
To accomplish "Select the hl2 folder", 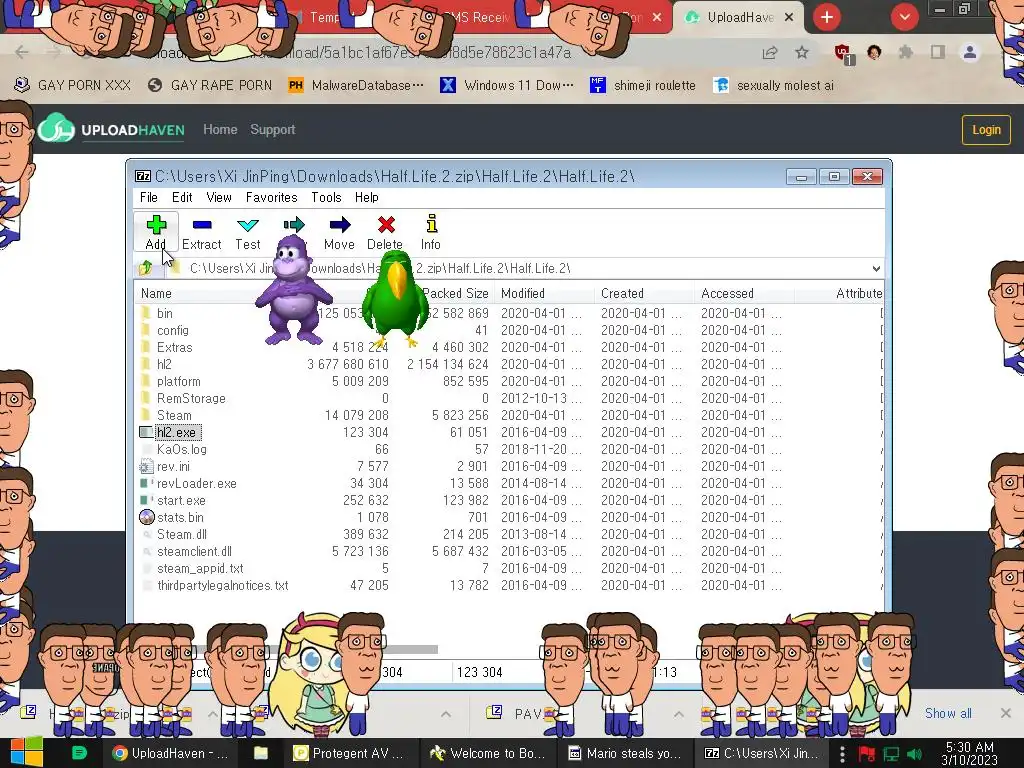I will click(164, 364).
